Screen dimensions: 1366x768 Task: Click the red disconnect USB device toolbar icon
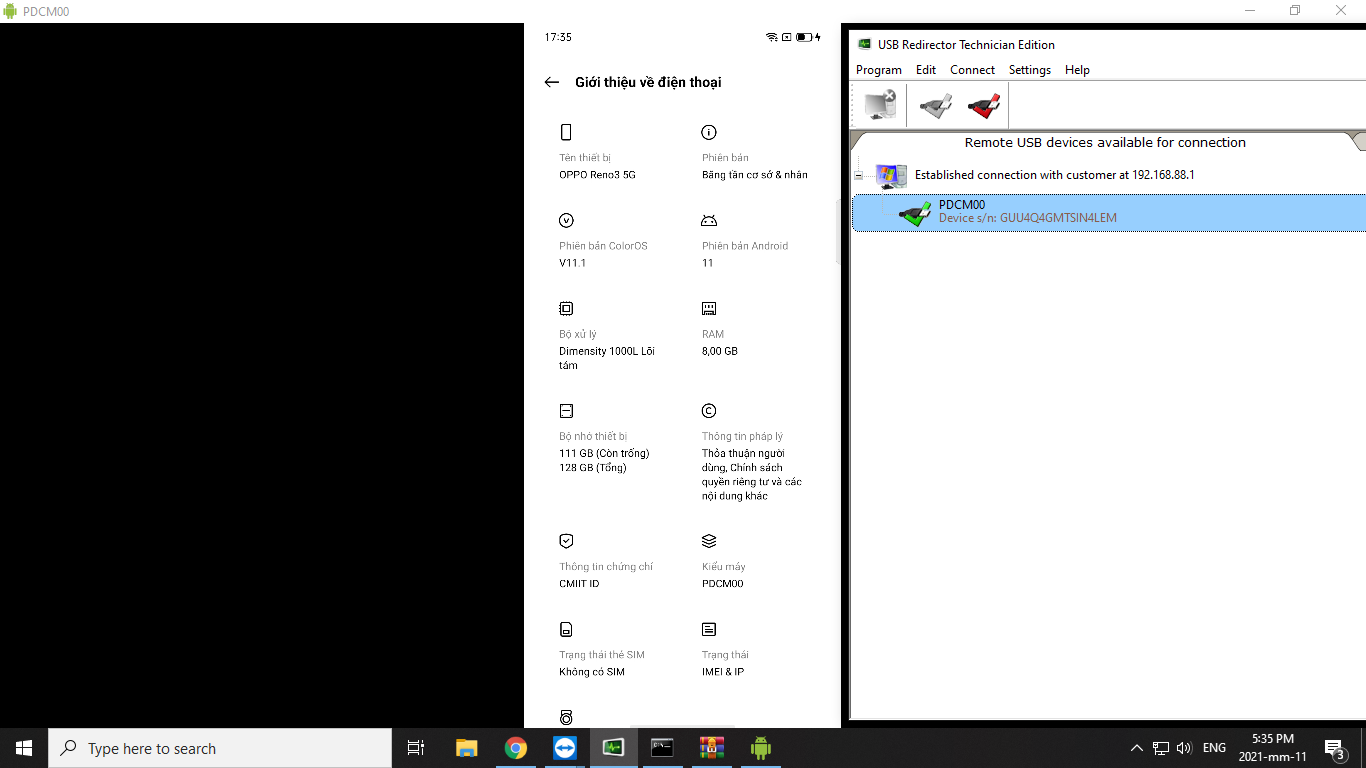click(x=984, y=104)
